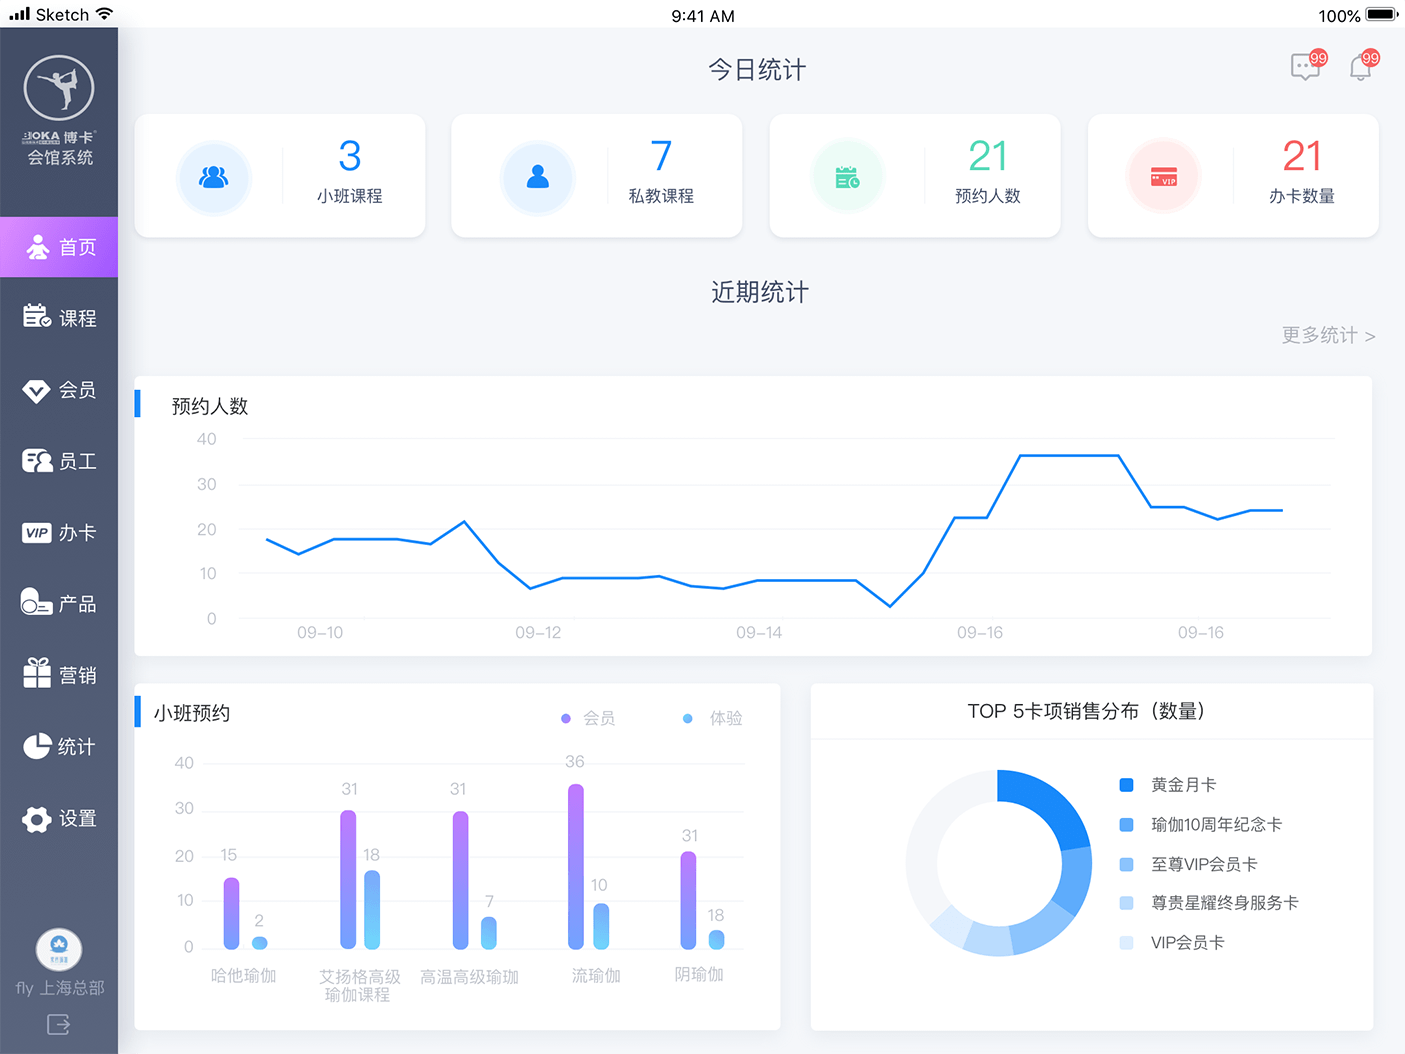The image size is (1405, 1054).
Task: Select 统计 in the sidebar
Action: (59, 747)
